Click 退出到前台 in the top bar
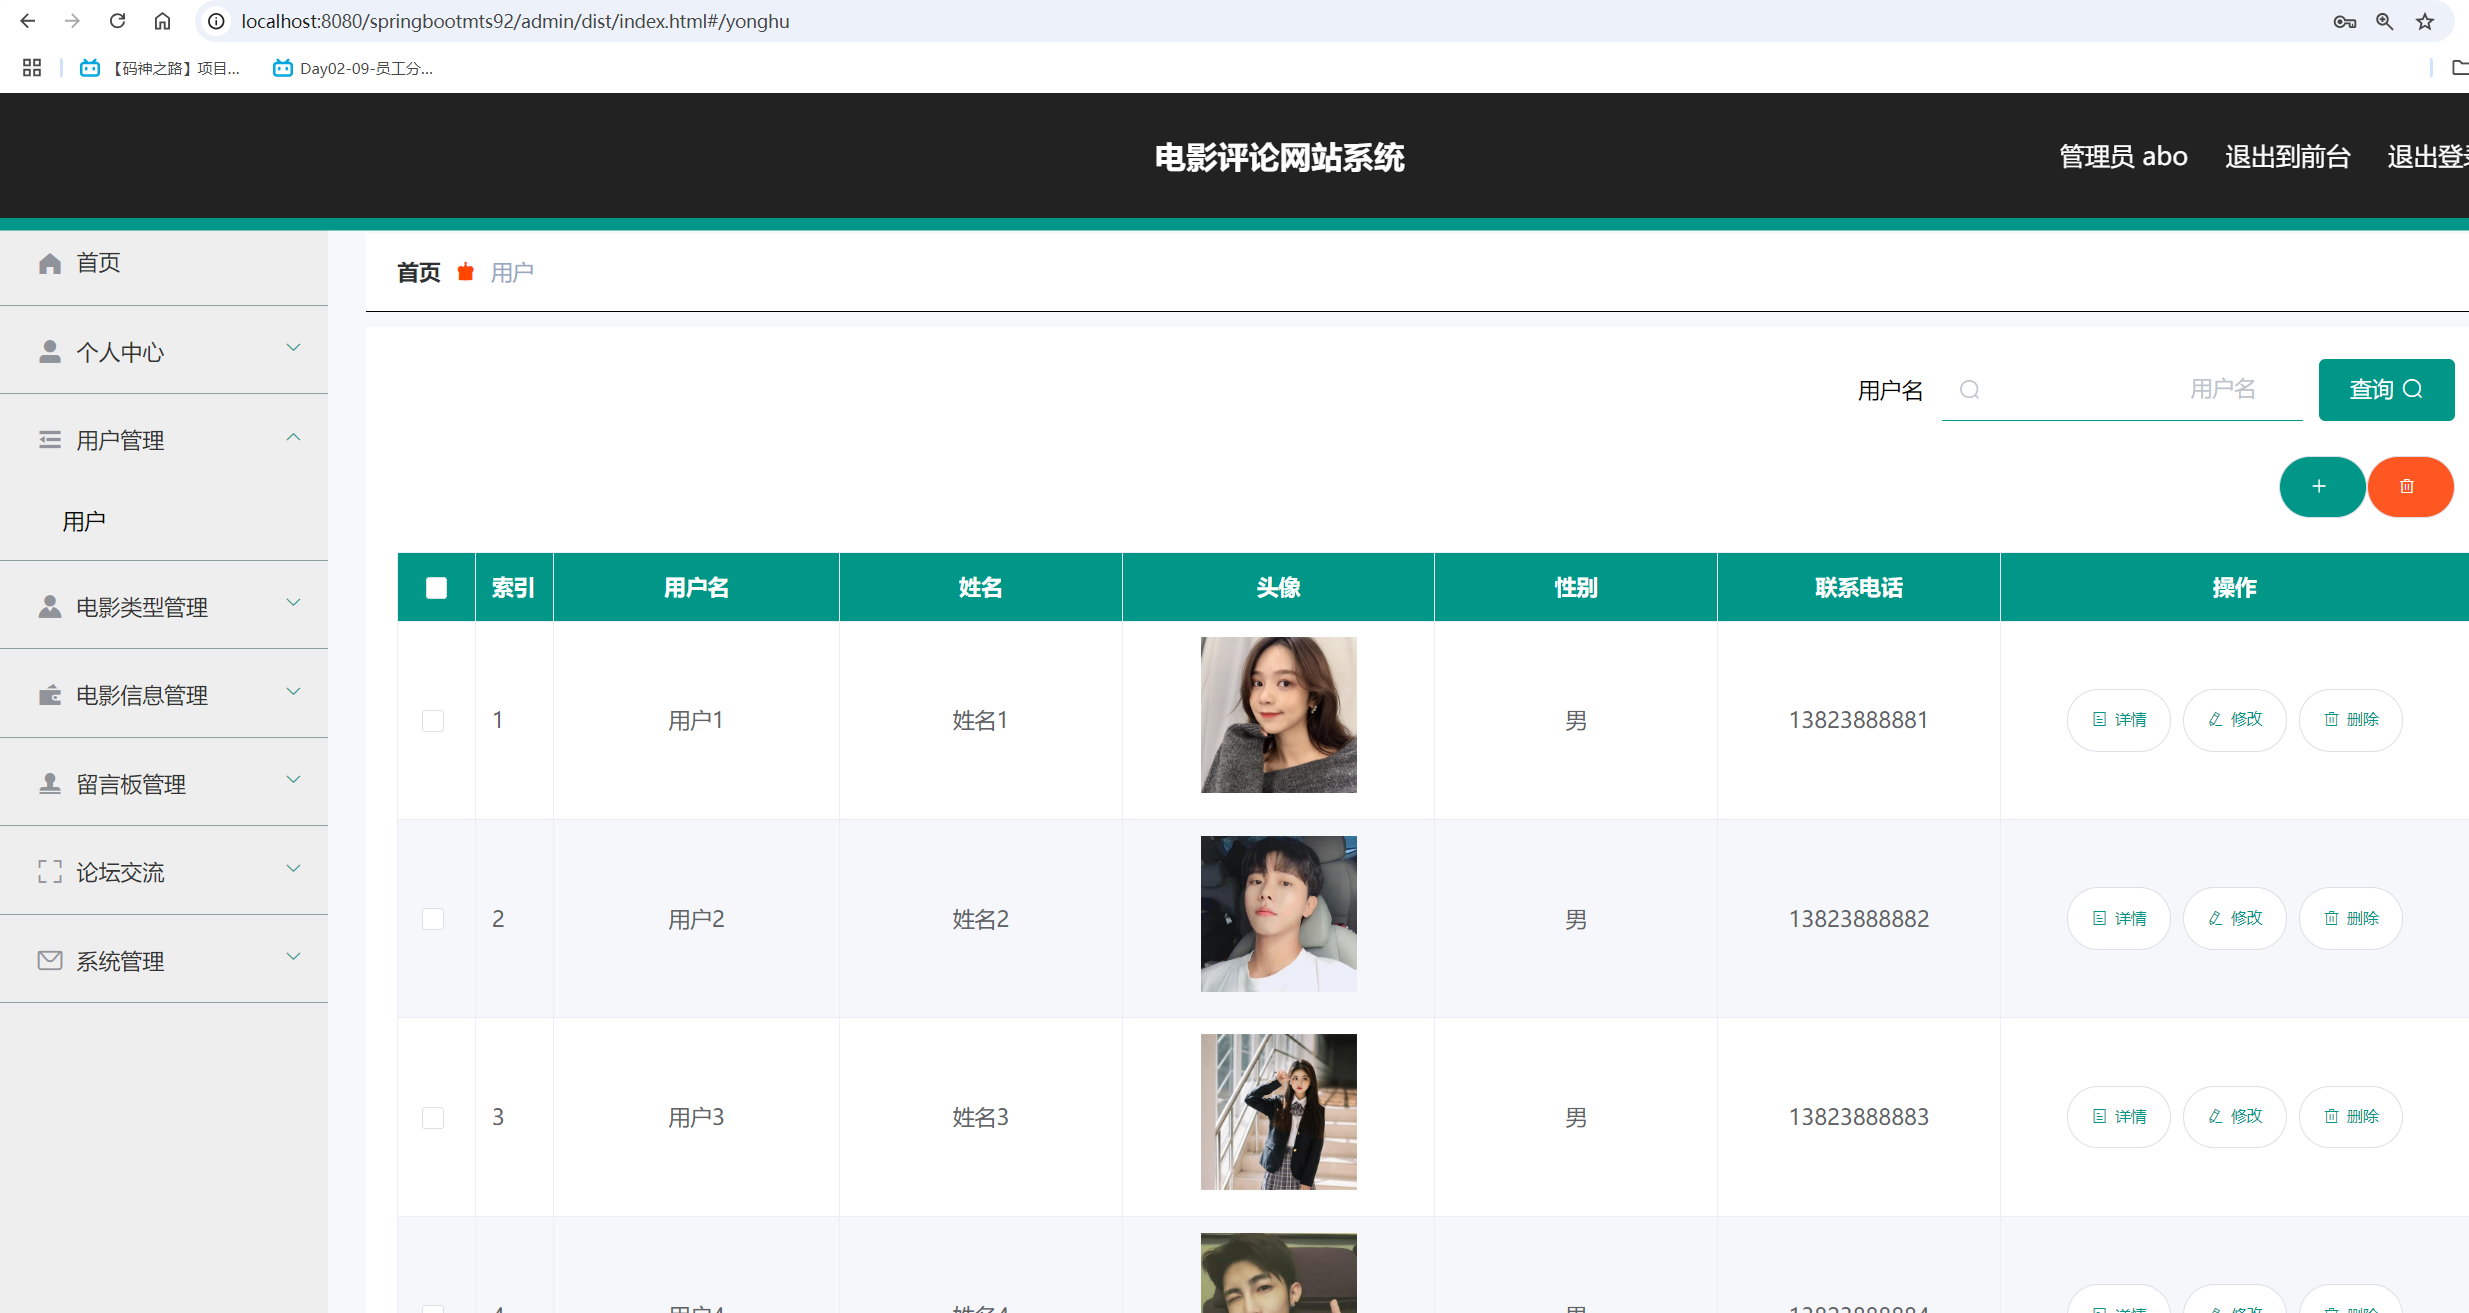 tap(2288, 156)
